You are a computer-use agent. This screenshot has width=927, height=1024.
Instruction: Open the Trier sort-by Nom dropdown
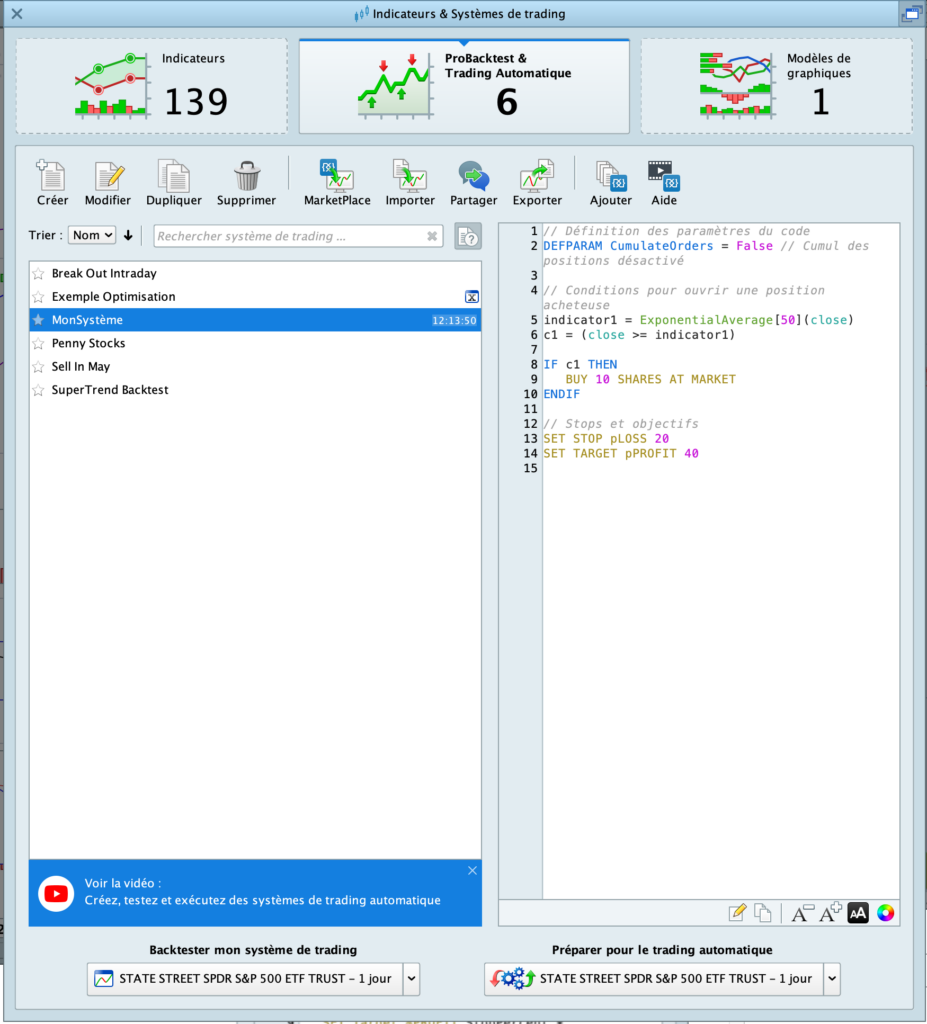(x=92, y=235)
